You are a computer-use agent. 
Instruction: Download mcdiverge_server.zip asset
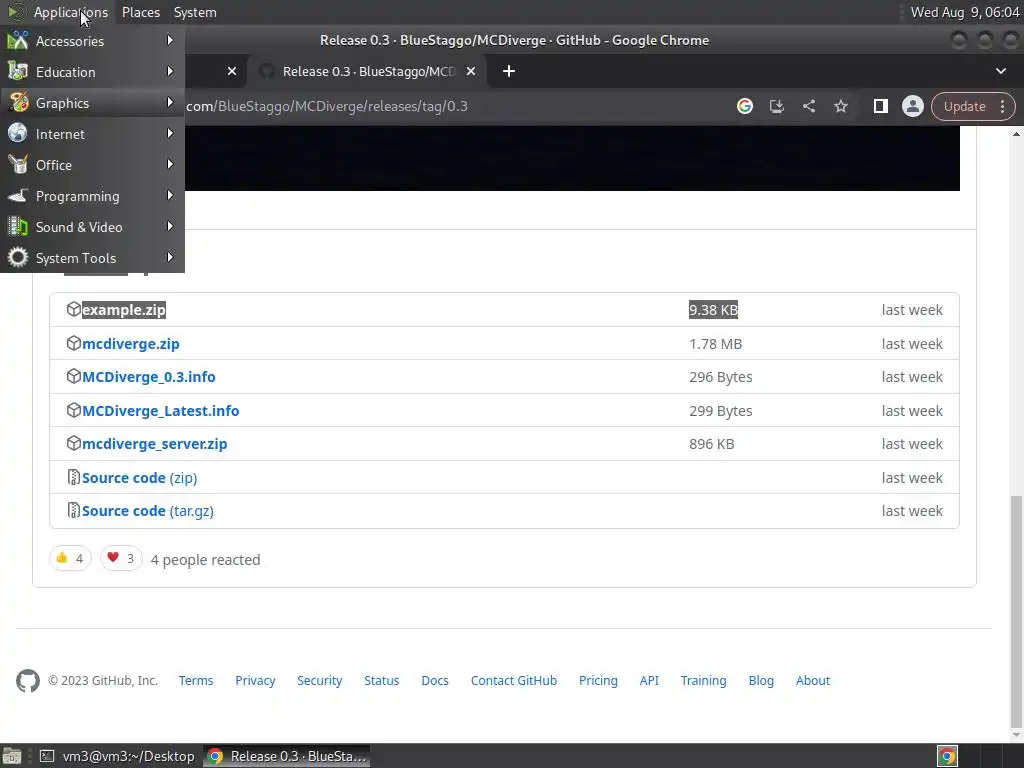(155, 444)
